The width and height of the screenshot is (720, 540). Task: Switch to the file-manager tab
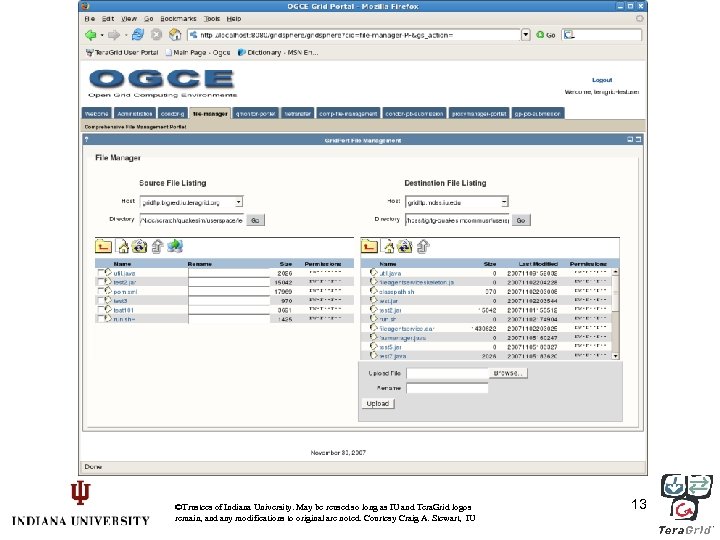click(210, 113)
